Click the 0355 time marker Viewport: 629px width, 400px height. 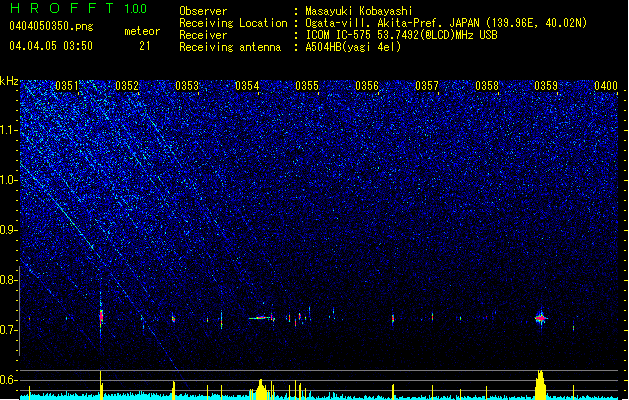point(307,86)
